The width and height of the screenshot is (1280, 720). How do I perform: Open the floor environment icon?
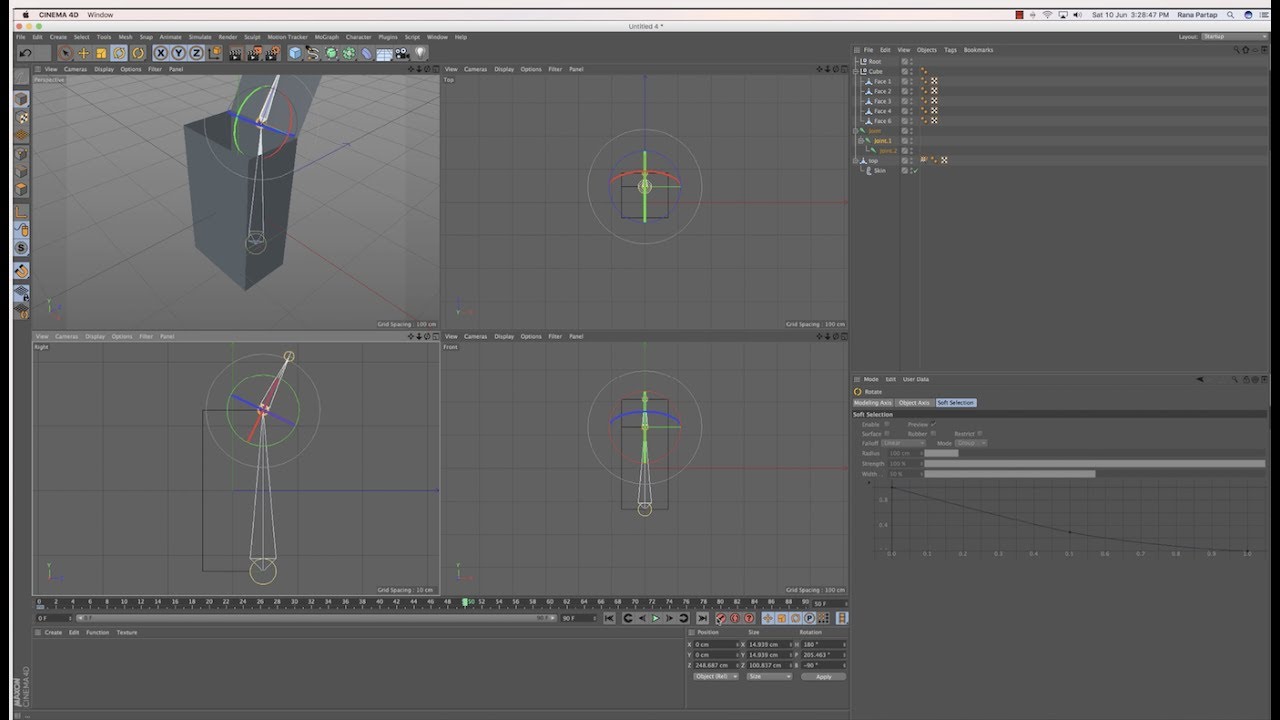[x=384, y=53]
